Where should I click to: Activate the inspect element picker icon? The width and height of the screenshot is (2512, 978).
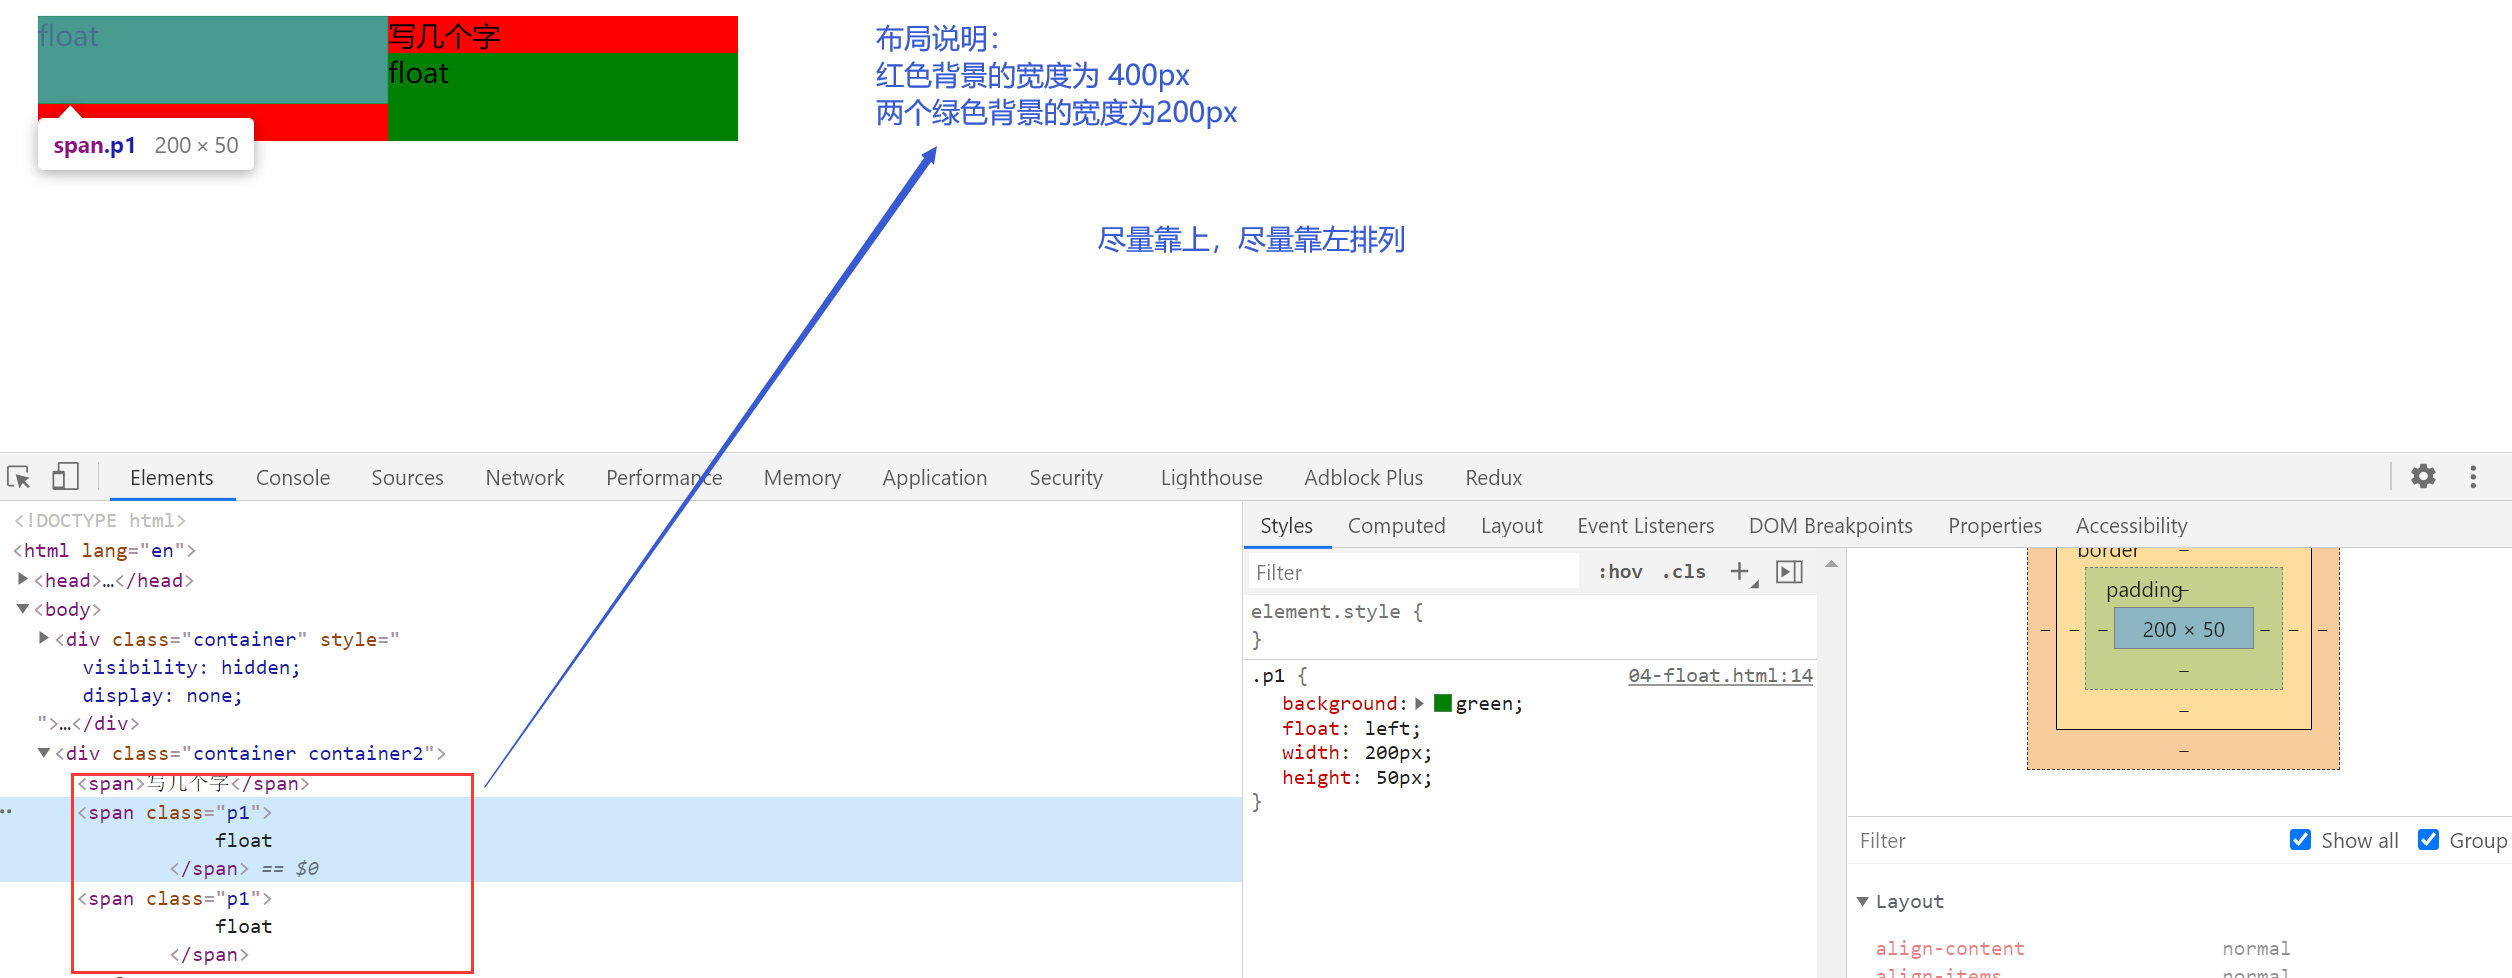click(x=19, y=477)
